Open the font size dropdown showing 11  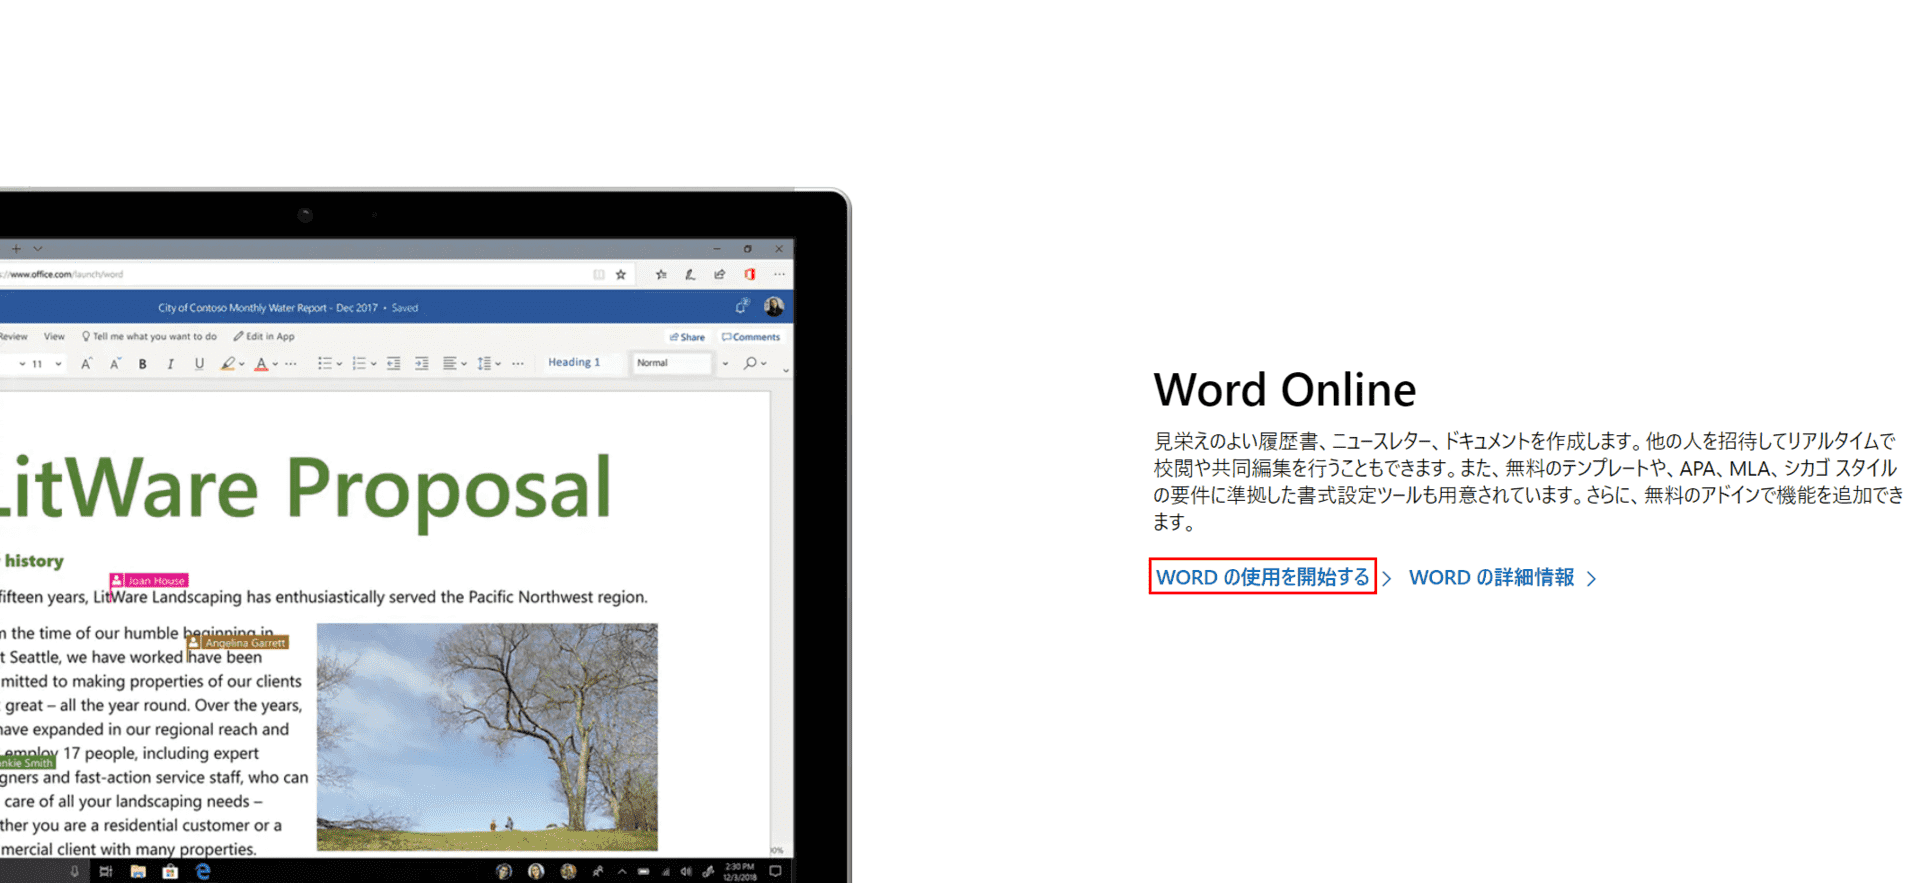(58, 364)
